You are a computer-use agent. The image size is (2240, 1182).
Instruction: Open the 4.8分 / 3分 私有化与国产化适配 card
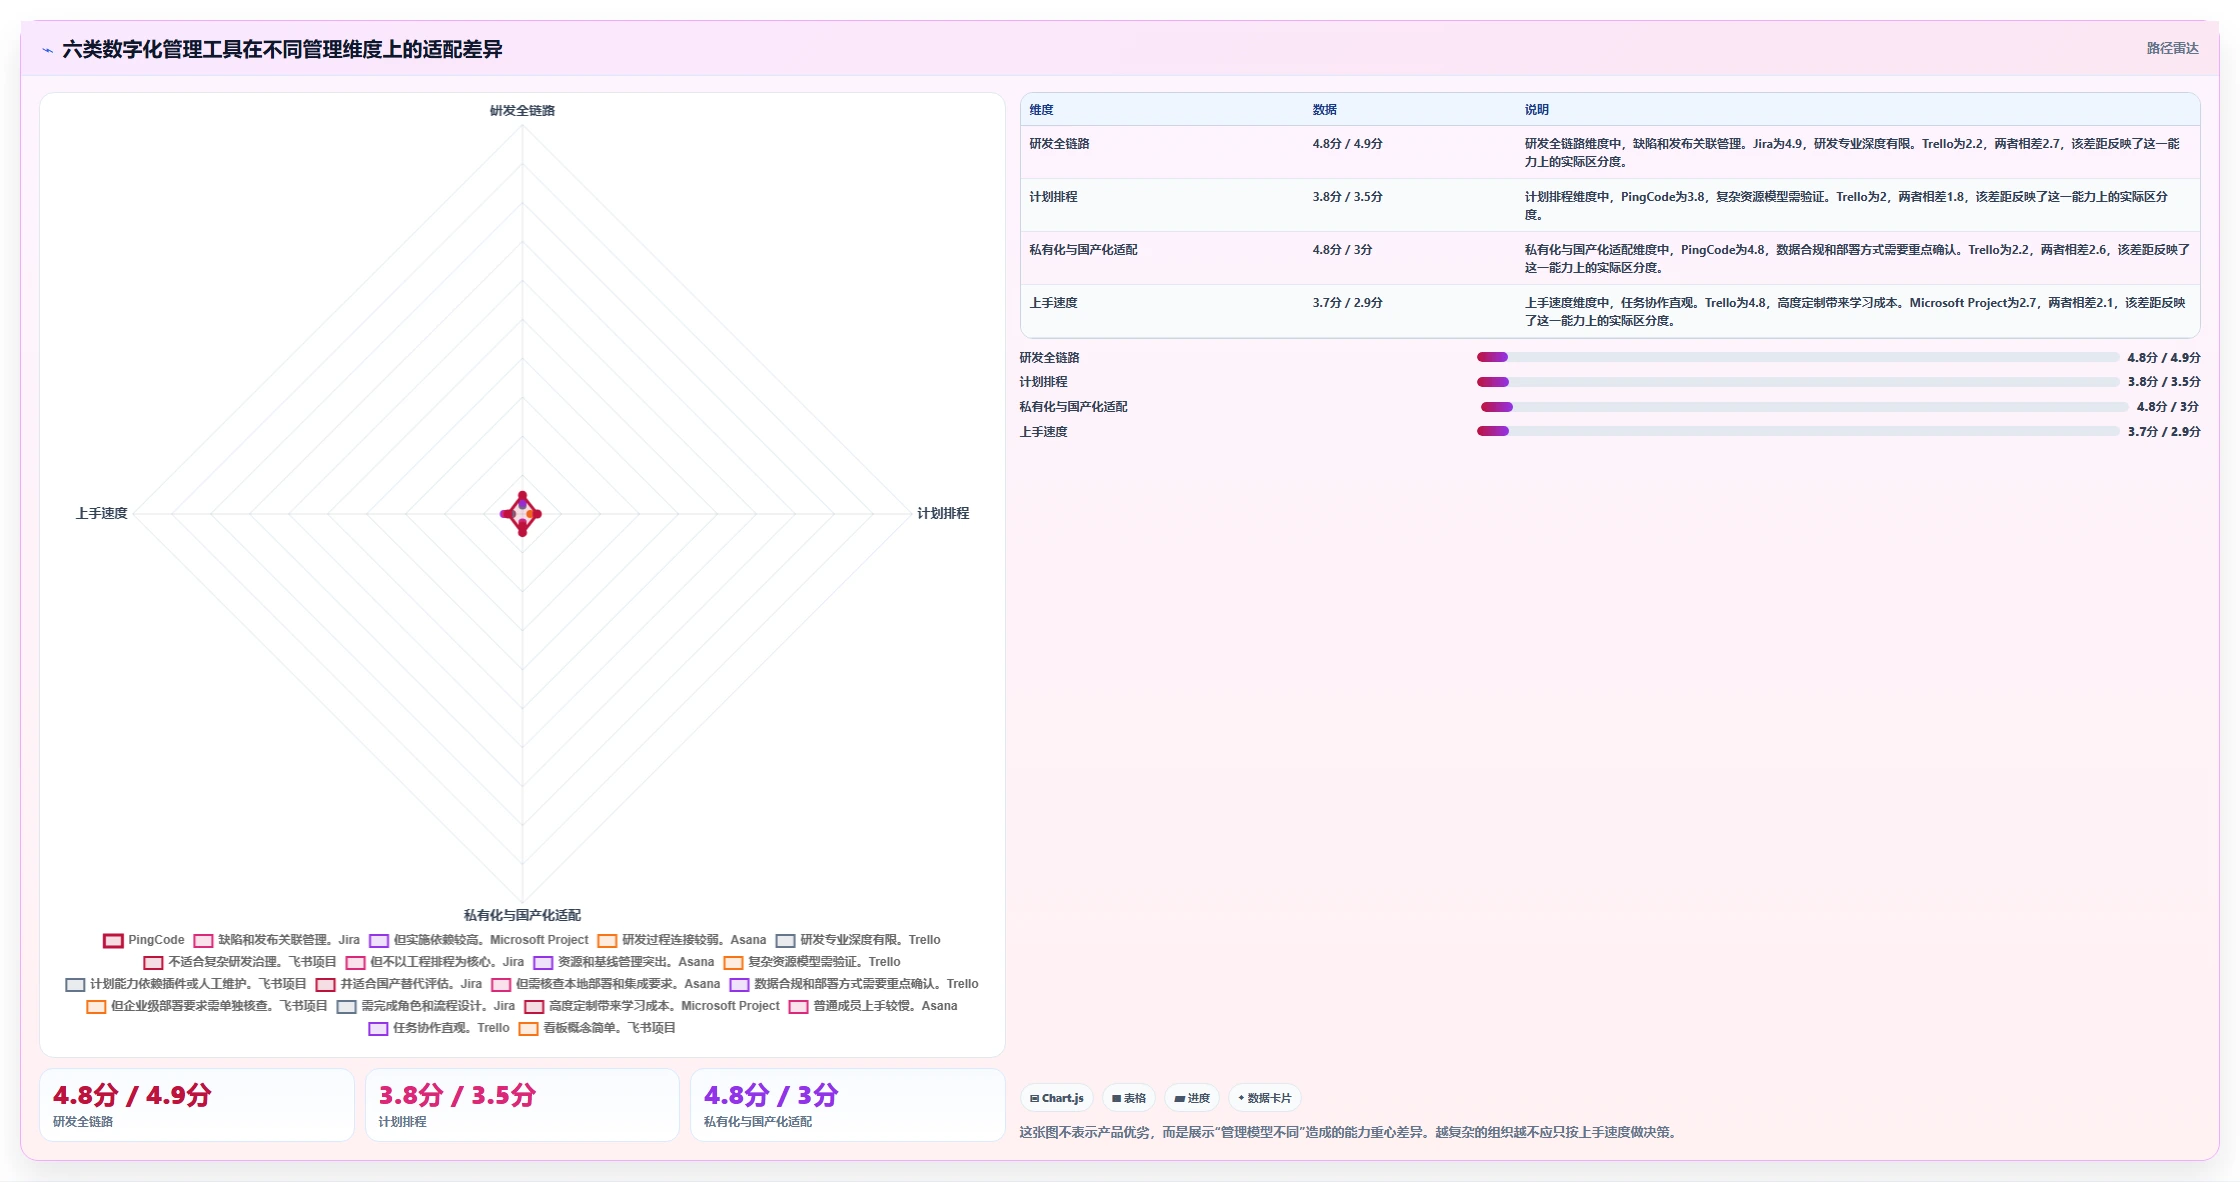click(x=847, y=1105)
